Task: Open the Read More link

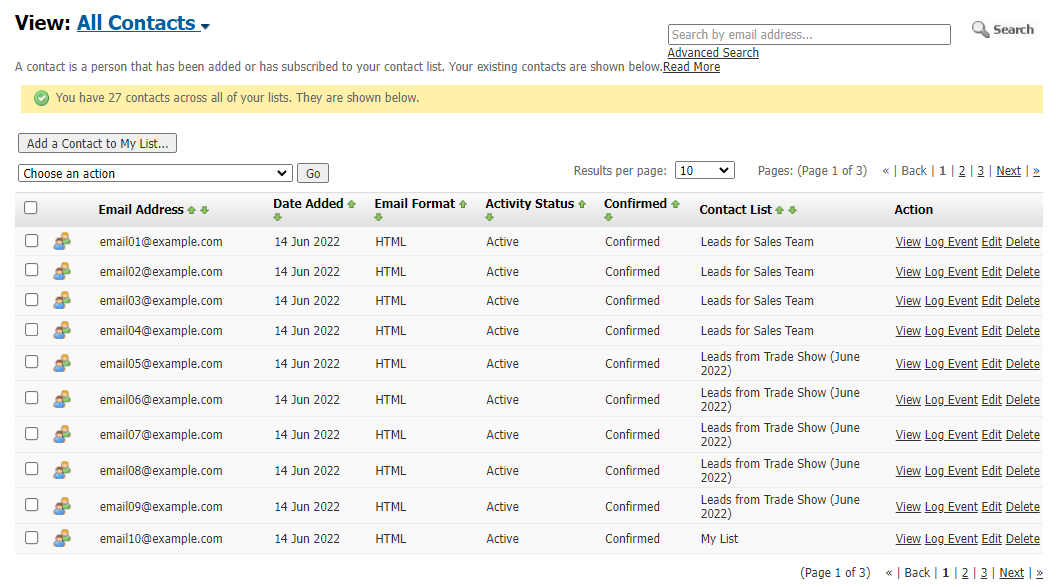Action: click(x=692, y=67)
